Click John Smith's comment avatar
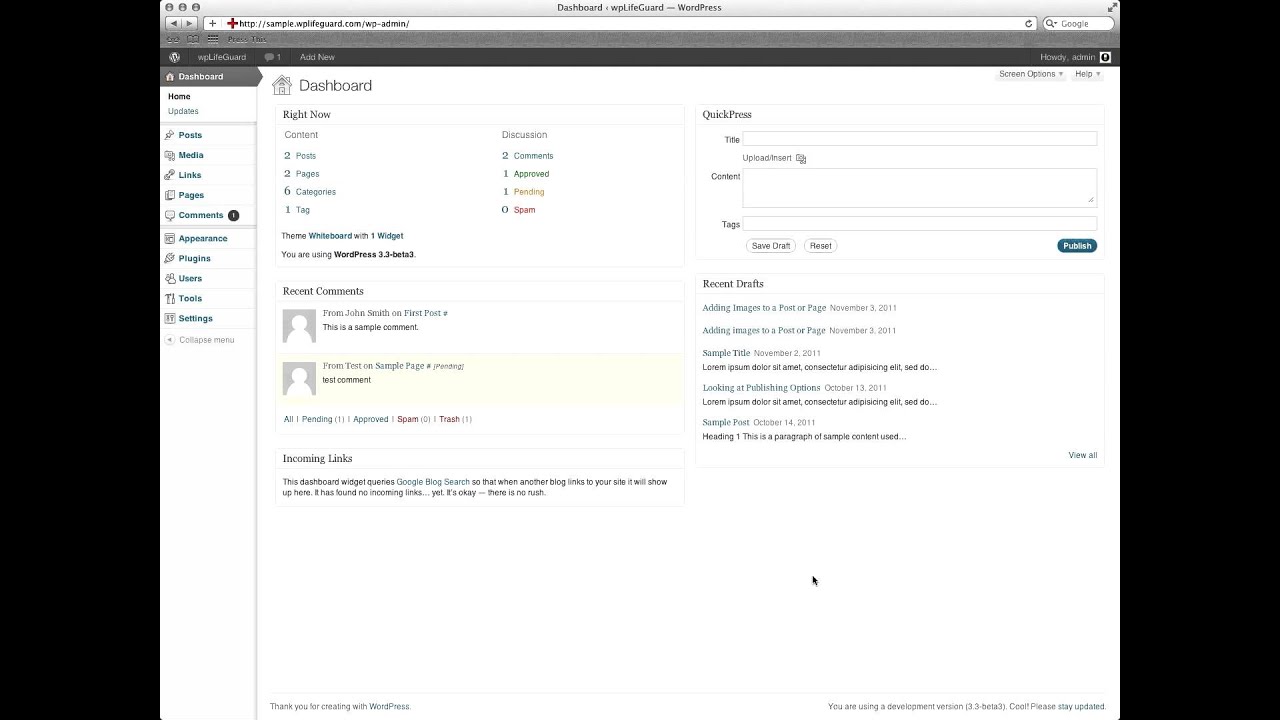The image size is (1280, 720). [x=299, y=326]
